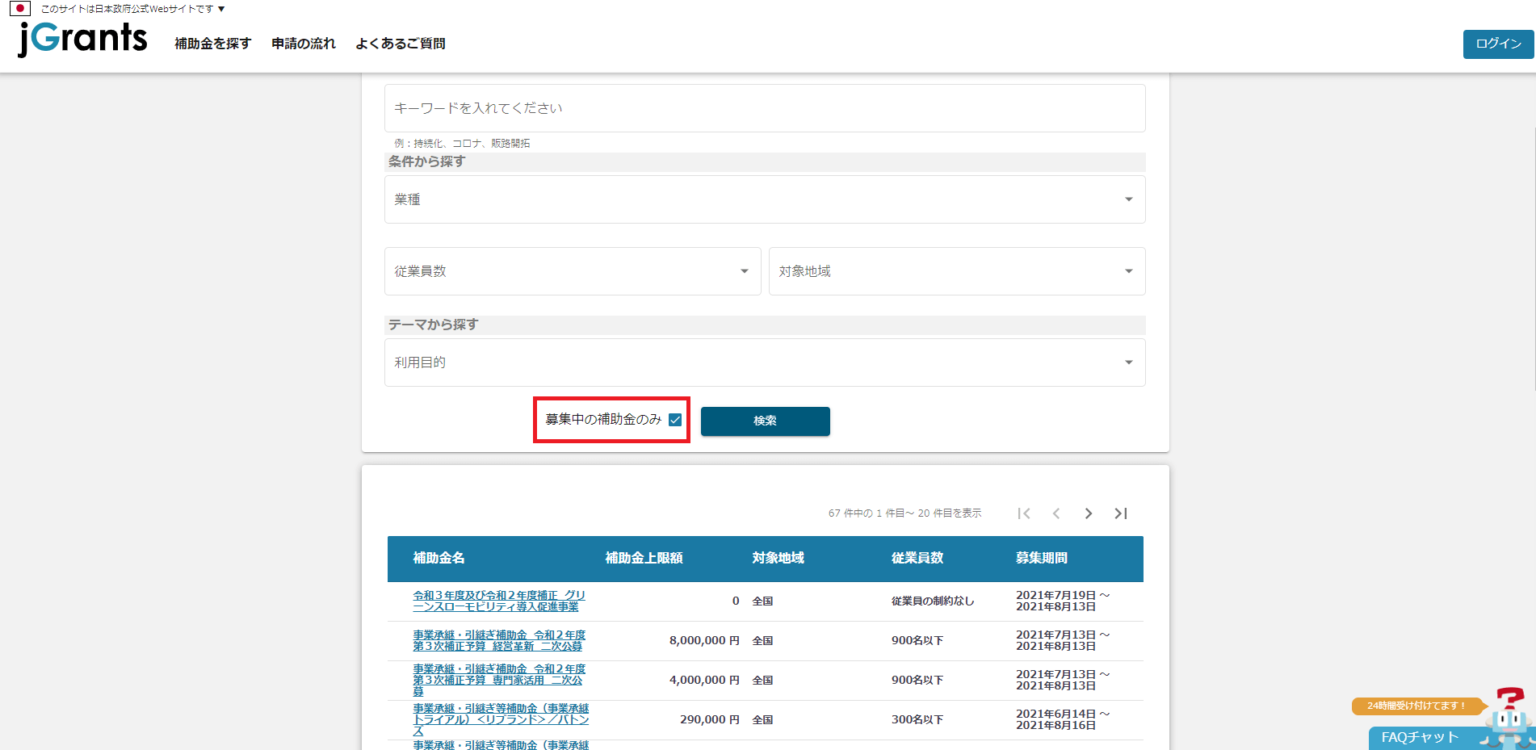Image resolution: width=1536 pixels, height=750 pixels.
Task: Click the ログイン button
Action: 1497,44
